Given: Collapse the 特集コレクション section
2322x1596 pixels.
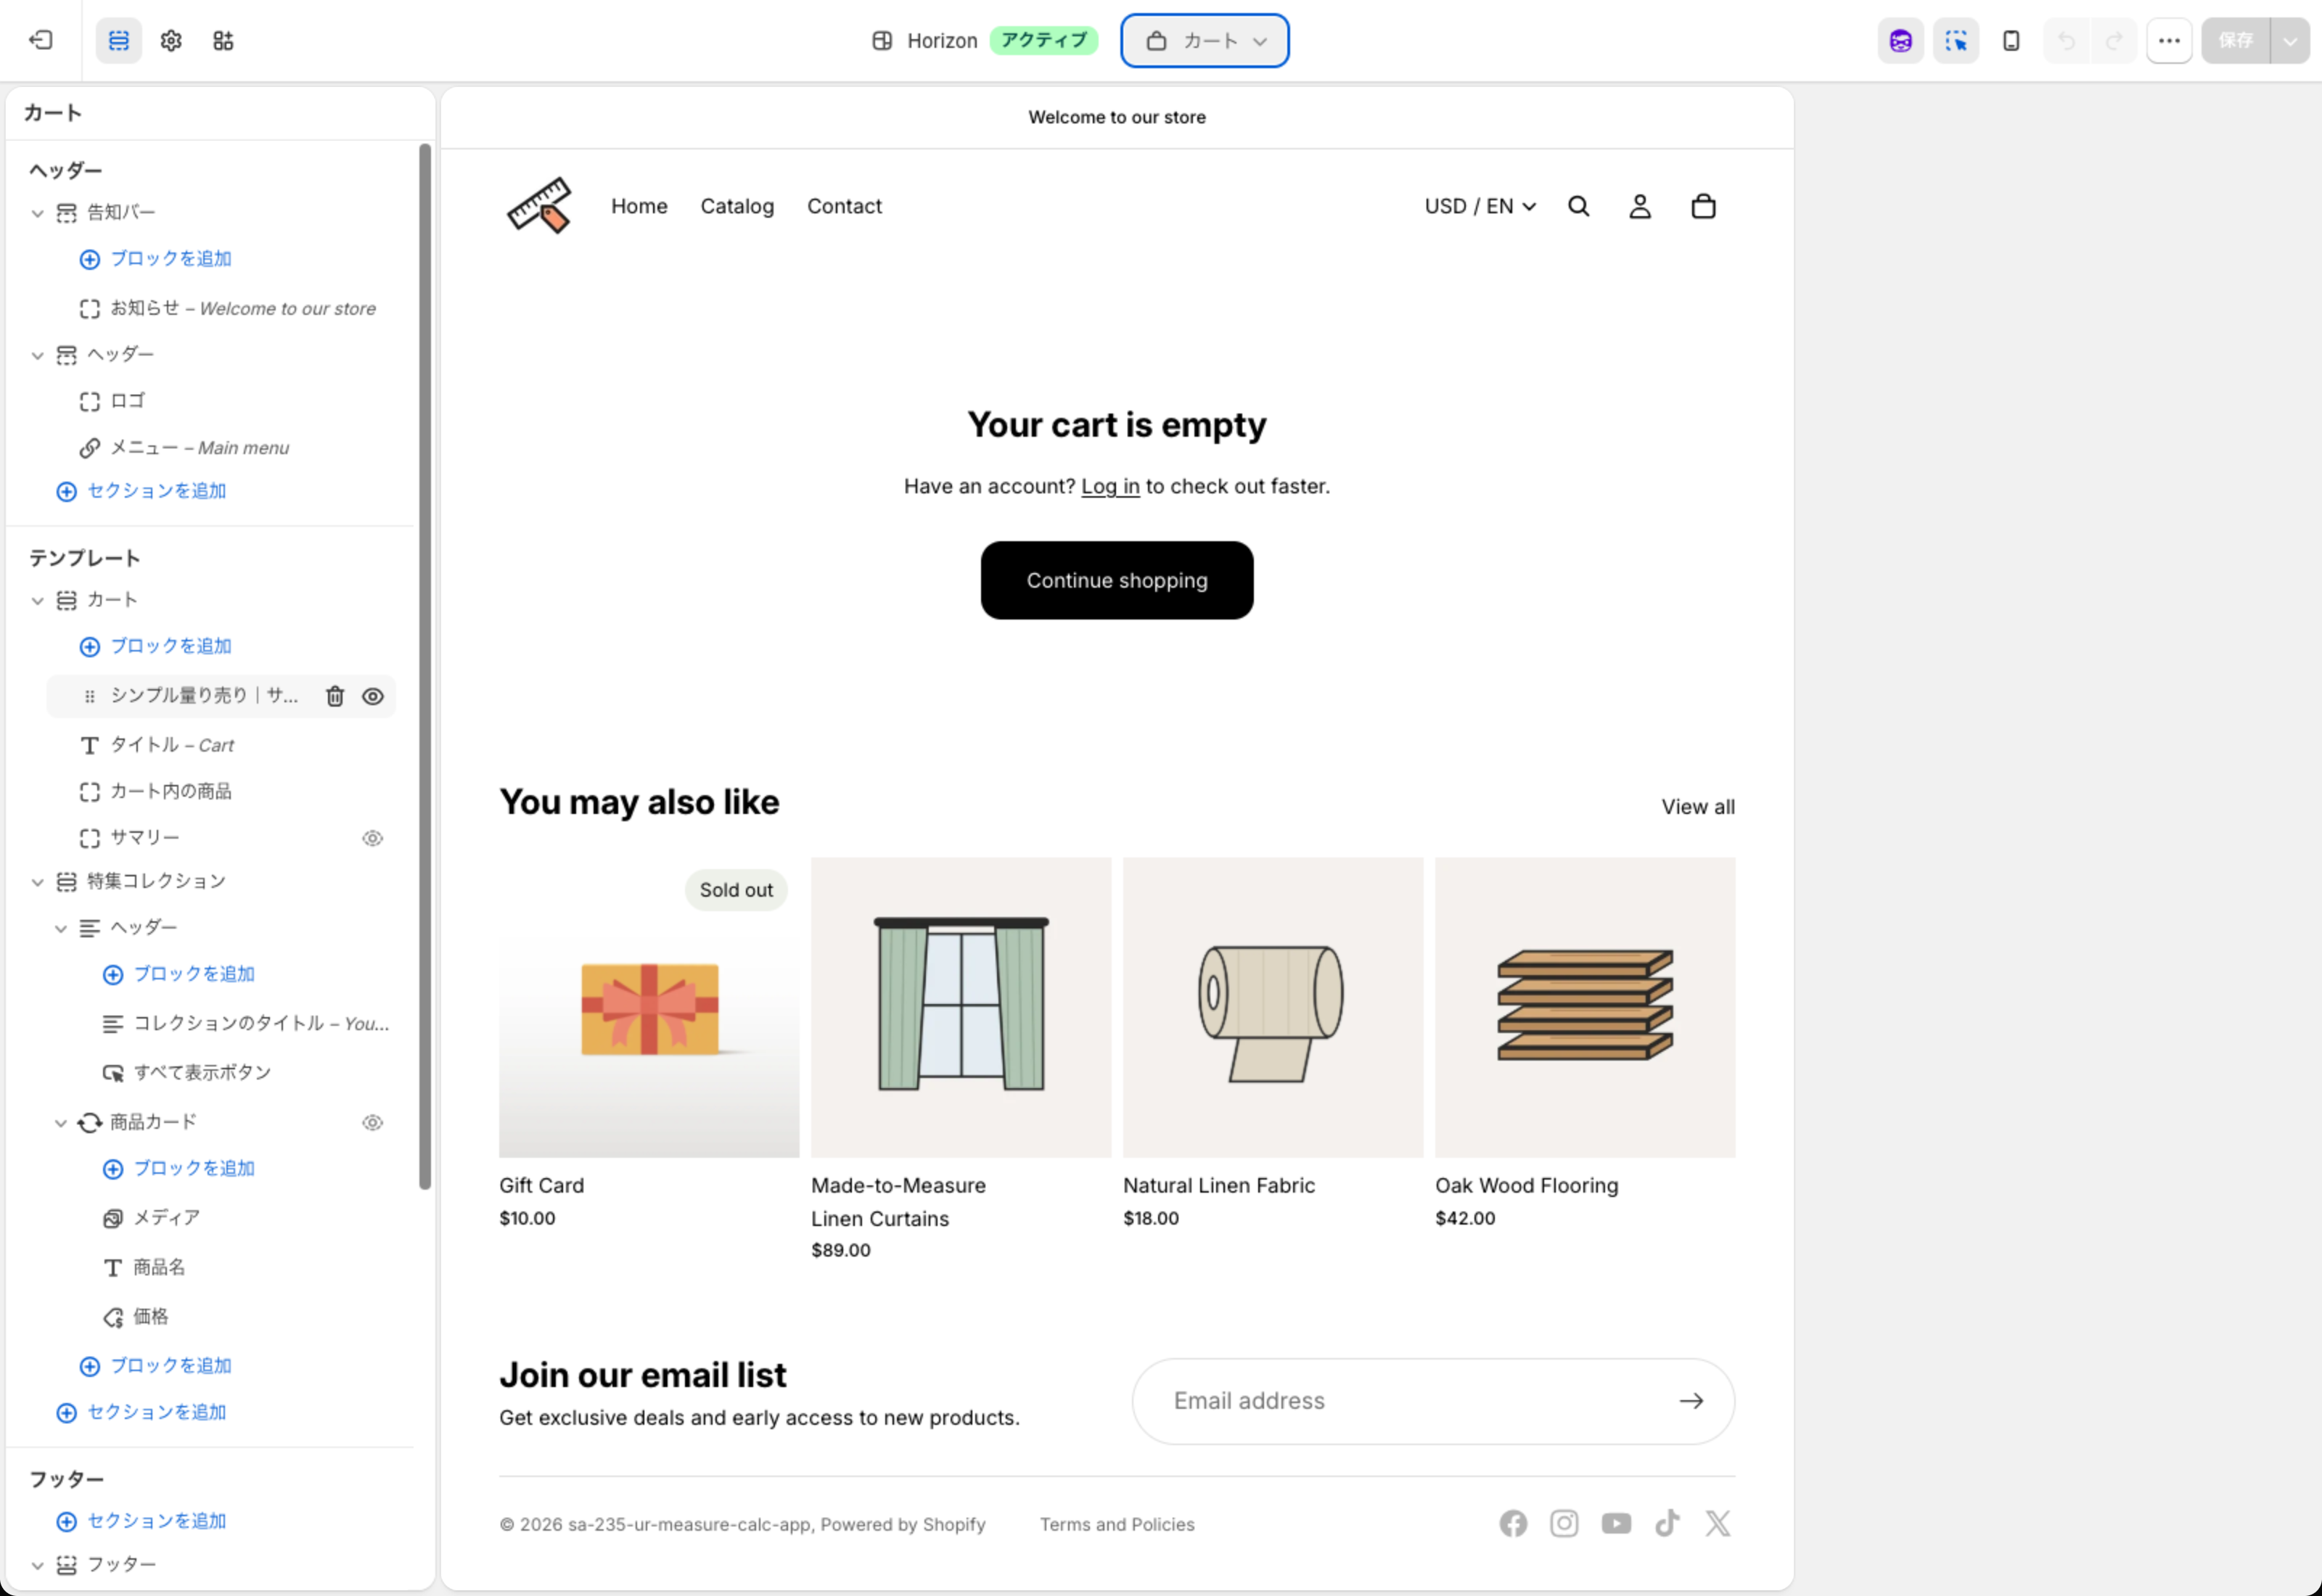Looking at the screenshot, I should (x=37, y=882).
